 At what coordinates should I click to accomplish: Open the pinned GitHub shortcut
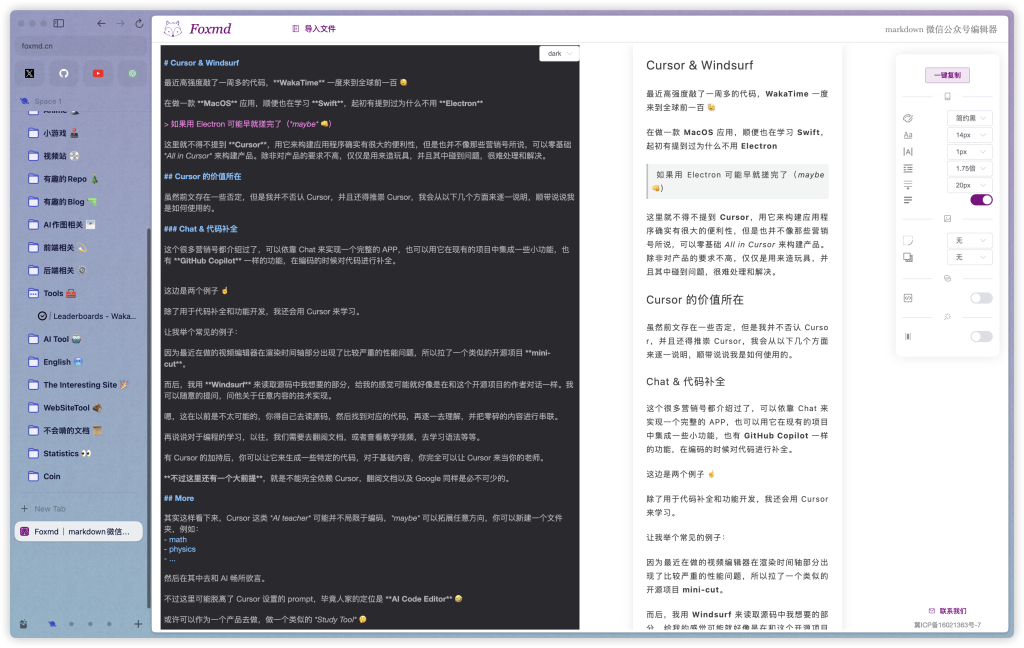coord(64,73)
